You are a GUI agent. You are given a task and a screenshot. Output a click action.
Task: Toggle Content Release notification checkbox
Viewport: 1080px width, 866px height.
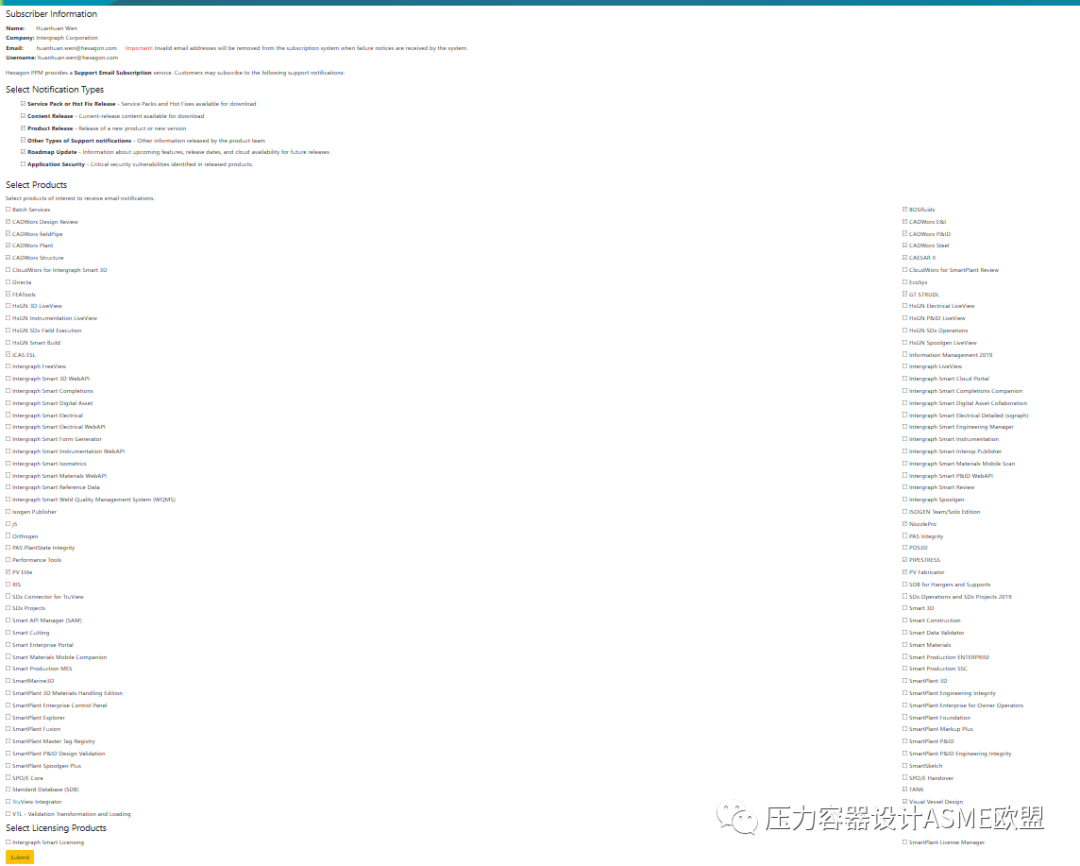click(x=23, y=116)
